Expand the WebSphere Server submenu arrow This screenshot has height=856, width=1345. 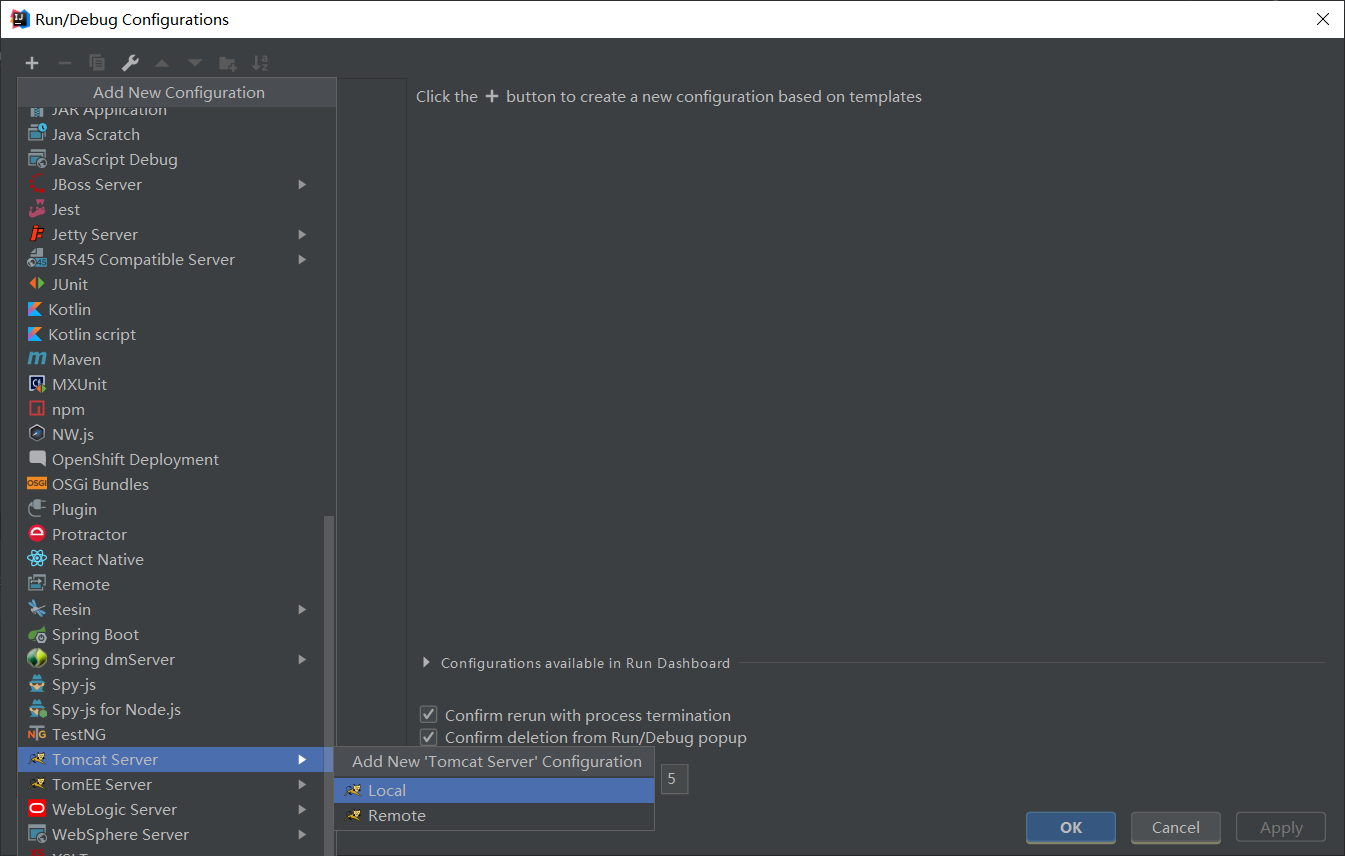(x=302, y=834)
